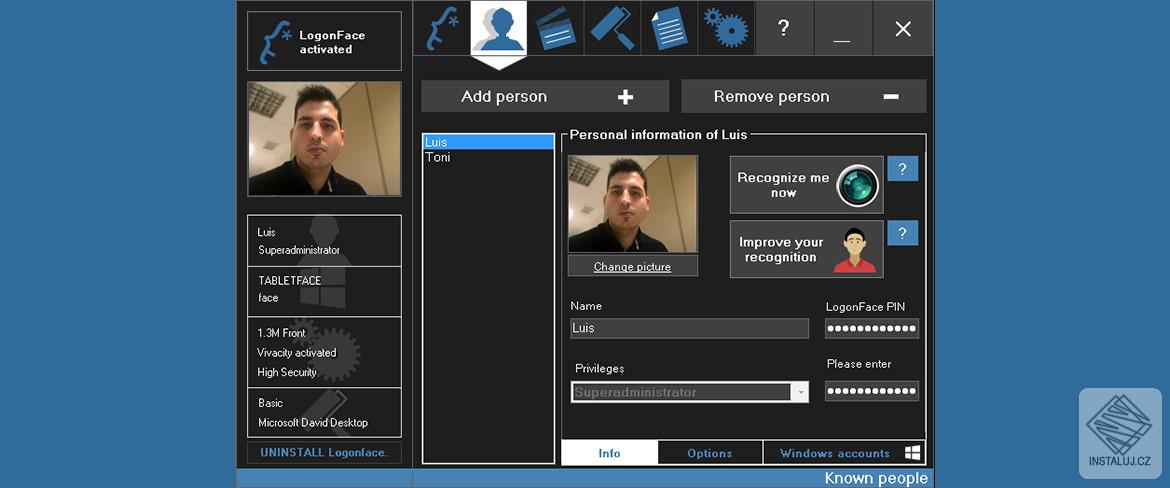
Task: Select Toni in the people list
Action: tap(488, 157)
